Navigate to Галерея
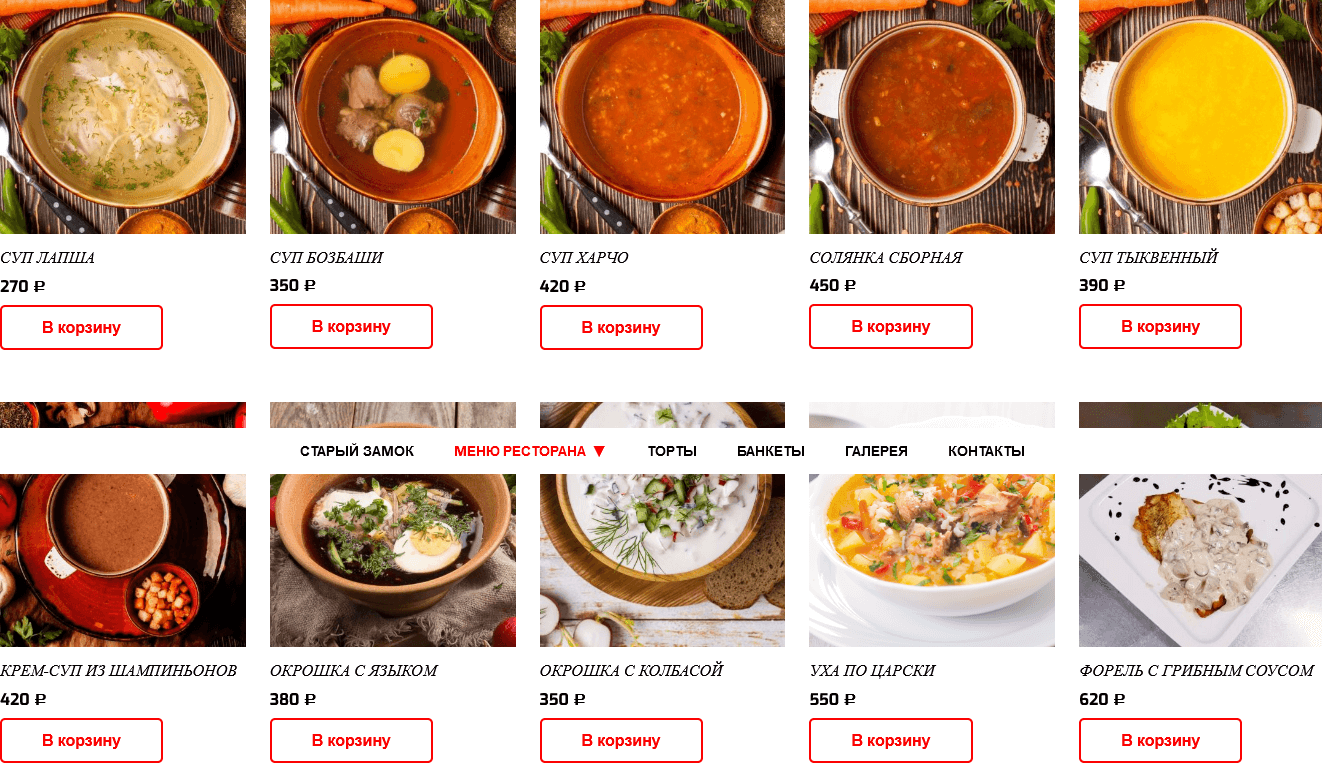 876,451
